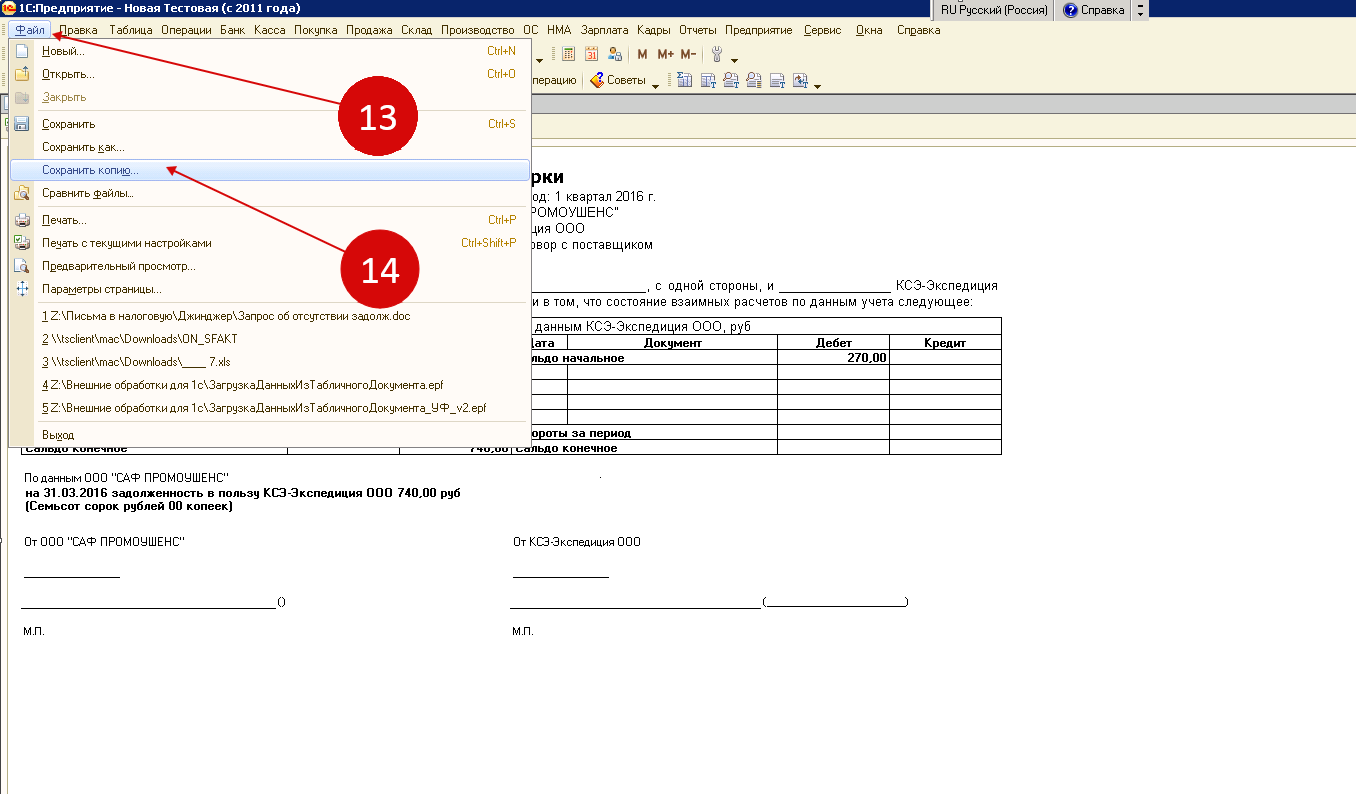Open the ОС menu

click(x=531, y=30)
